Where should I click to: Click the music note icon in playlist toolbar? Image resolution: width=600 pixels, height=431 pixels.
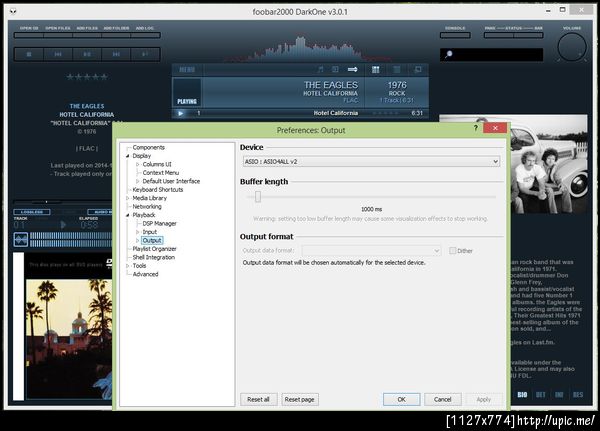click(x=321, y=69)
